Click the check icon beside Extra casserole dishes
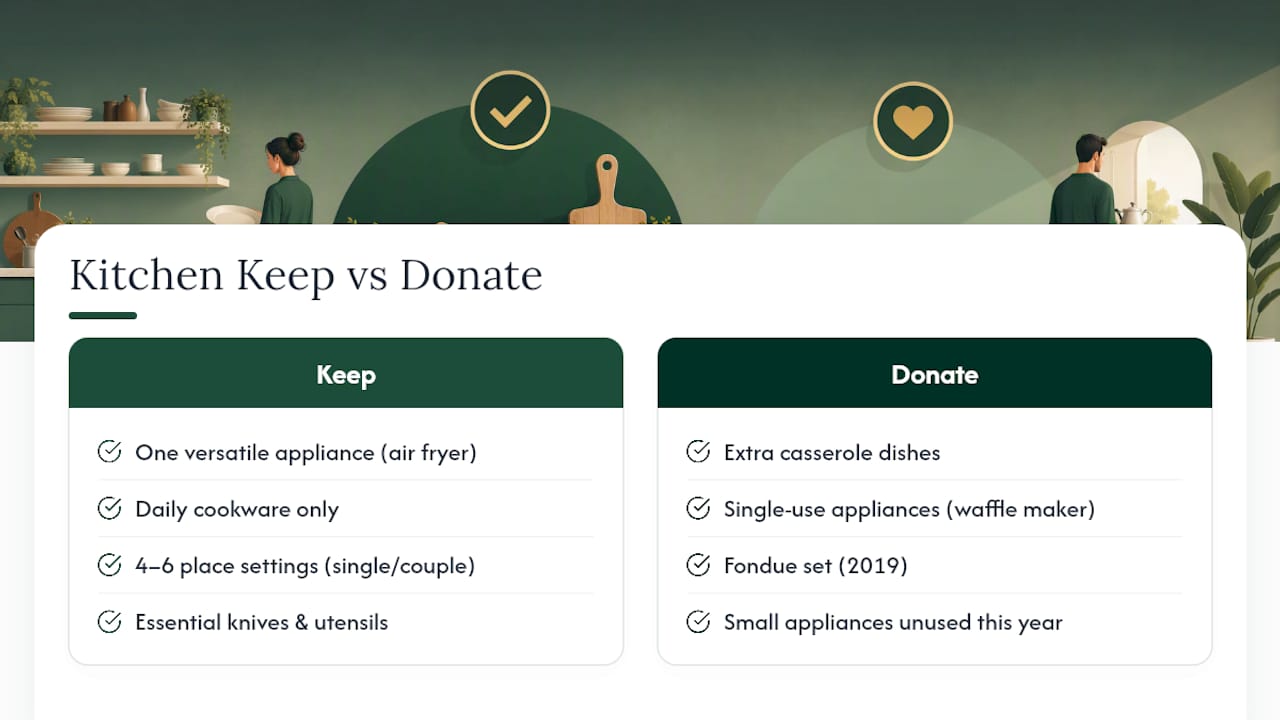The height and width of the screenshot is (720, 1280). [698, 452]
